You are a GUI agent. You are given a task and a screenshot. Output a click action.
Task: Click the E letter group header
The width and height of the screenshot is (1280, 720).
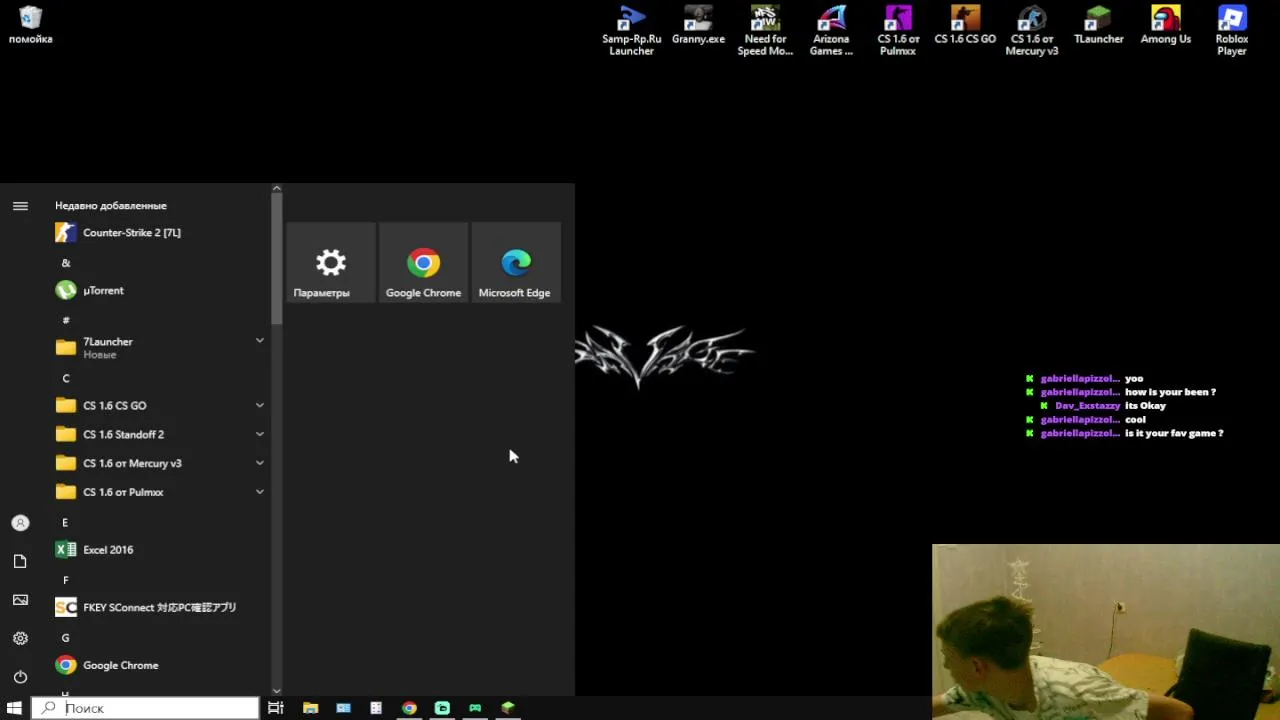66,522
